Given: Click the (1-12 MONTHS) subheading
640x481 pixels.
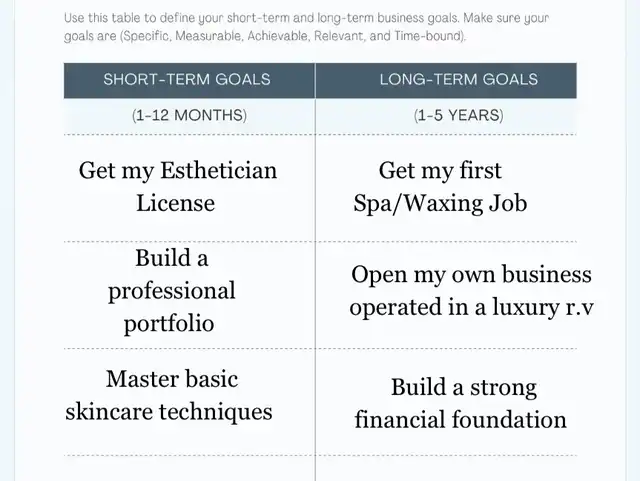Looking at the screenshot, I should [x=189, y=115].
